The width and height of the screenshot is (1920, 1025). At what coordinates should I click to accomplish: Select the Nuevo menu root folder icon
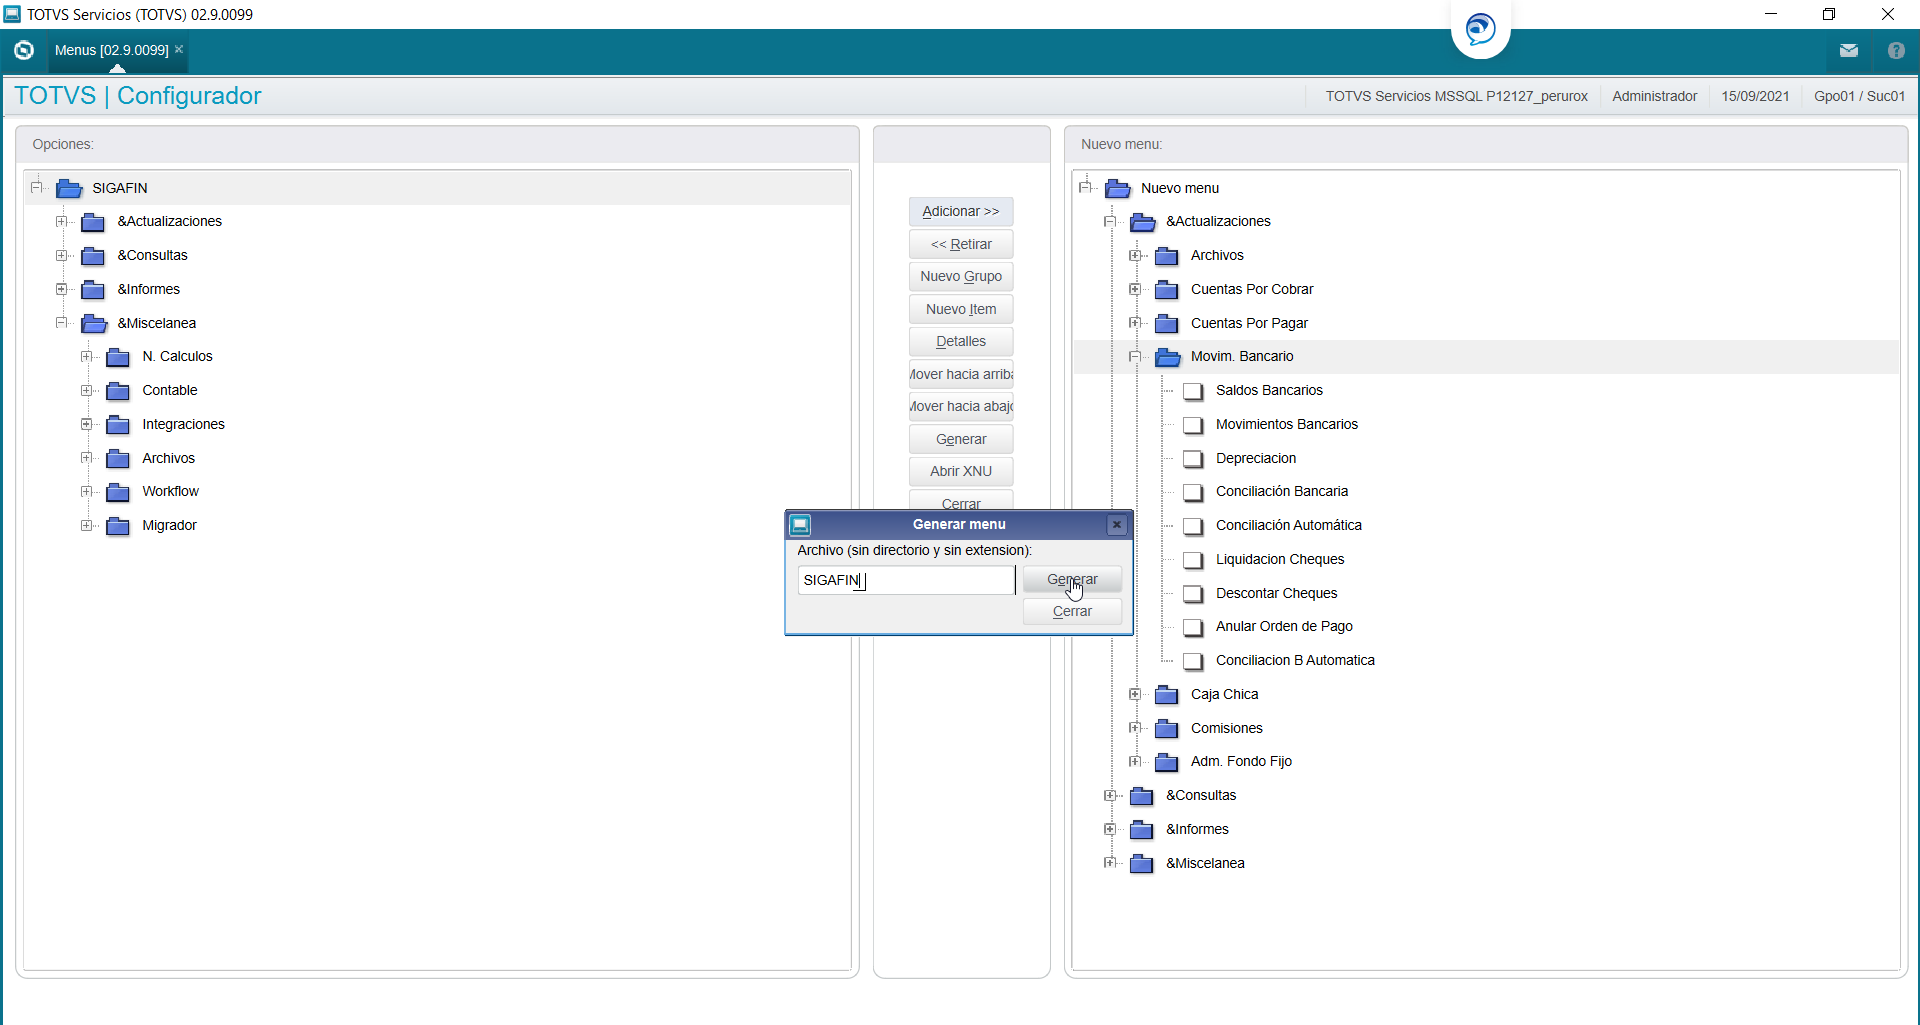tap(1118, 188)
